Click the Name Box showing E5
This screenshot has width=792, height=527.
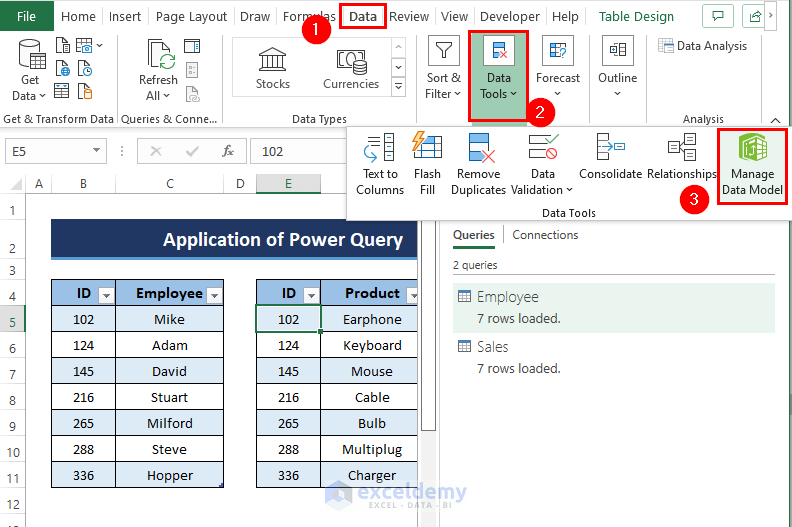click(48, 151)
